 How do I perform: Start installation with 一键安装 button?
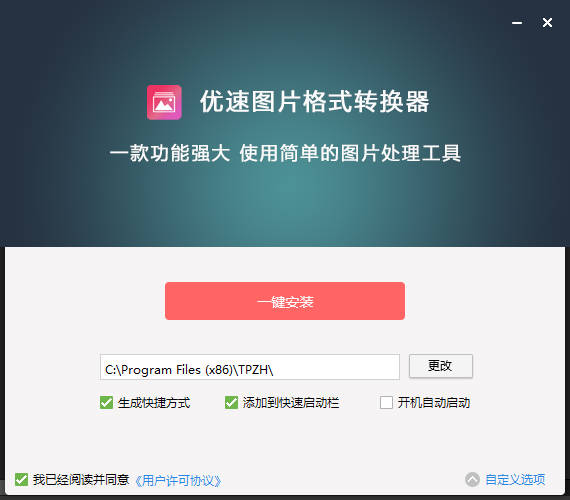tap(285, 301)
